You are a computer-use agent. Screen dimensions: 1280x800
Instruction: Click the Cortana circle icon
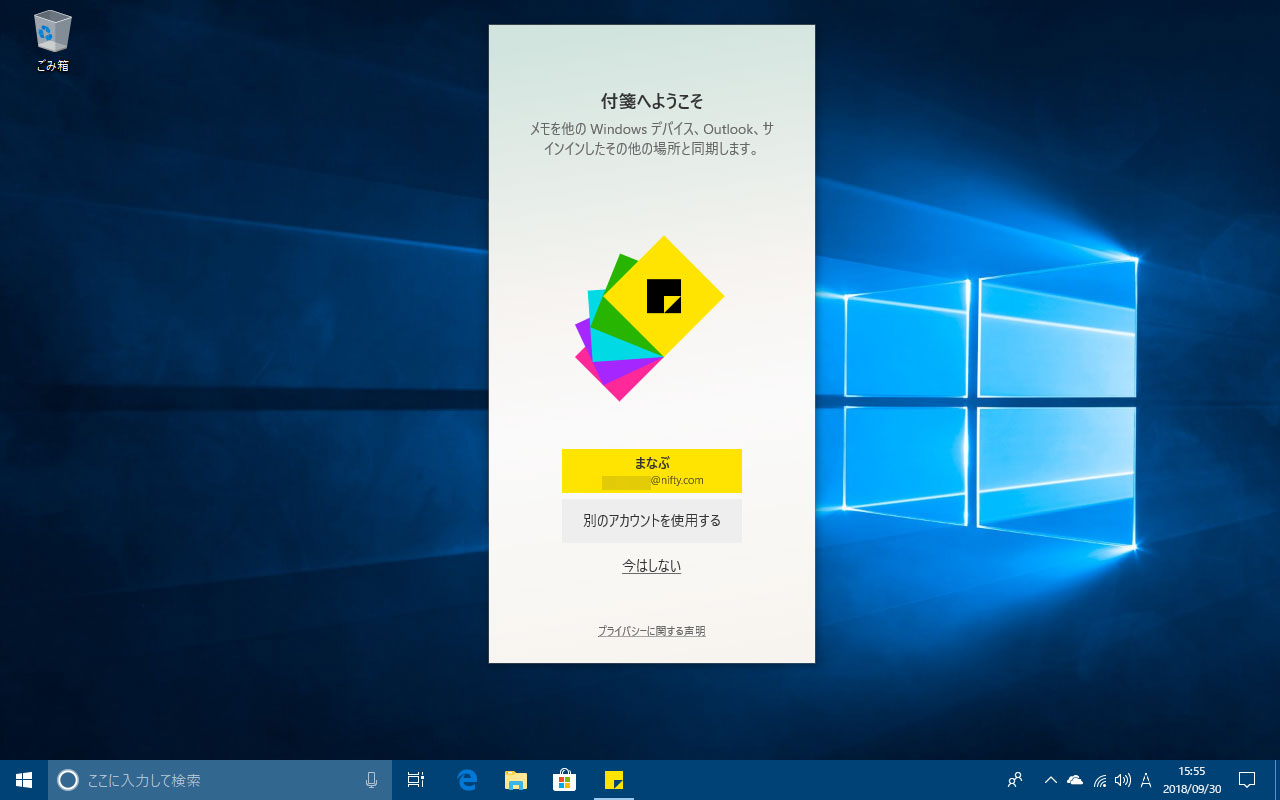click(68, 780)
